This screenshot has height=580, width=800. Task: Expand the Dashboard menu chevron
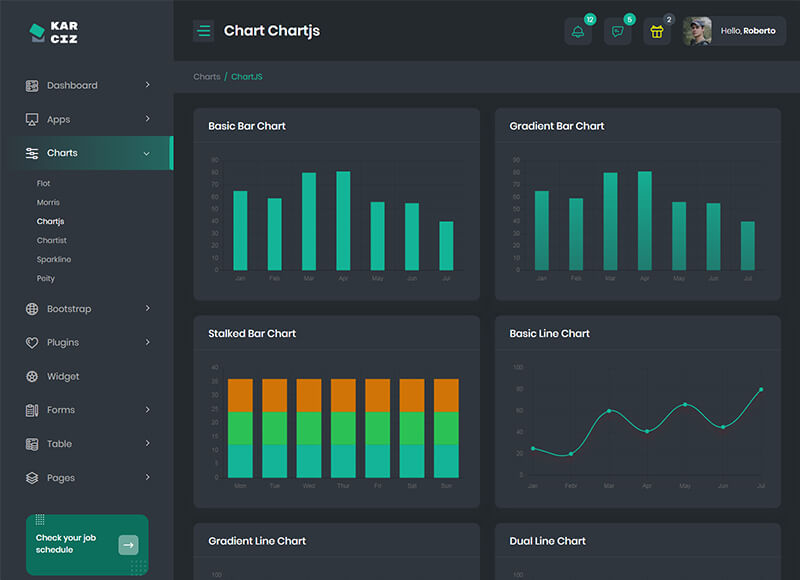pyautogui.click(x=147, y=86)
